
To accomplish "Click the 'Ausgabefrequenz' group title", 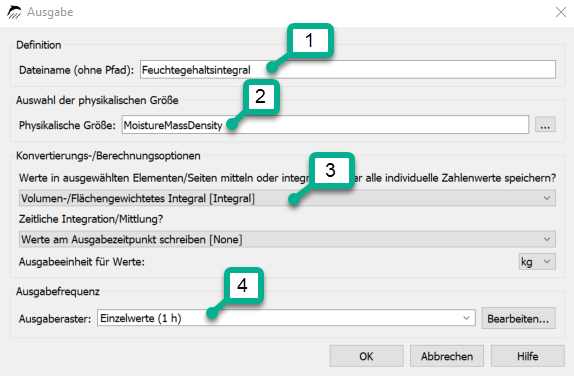I will pos(58,291).
